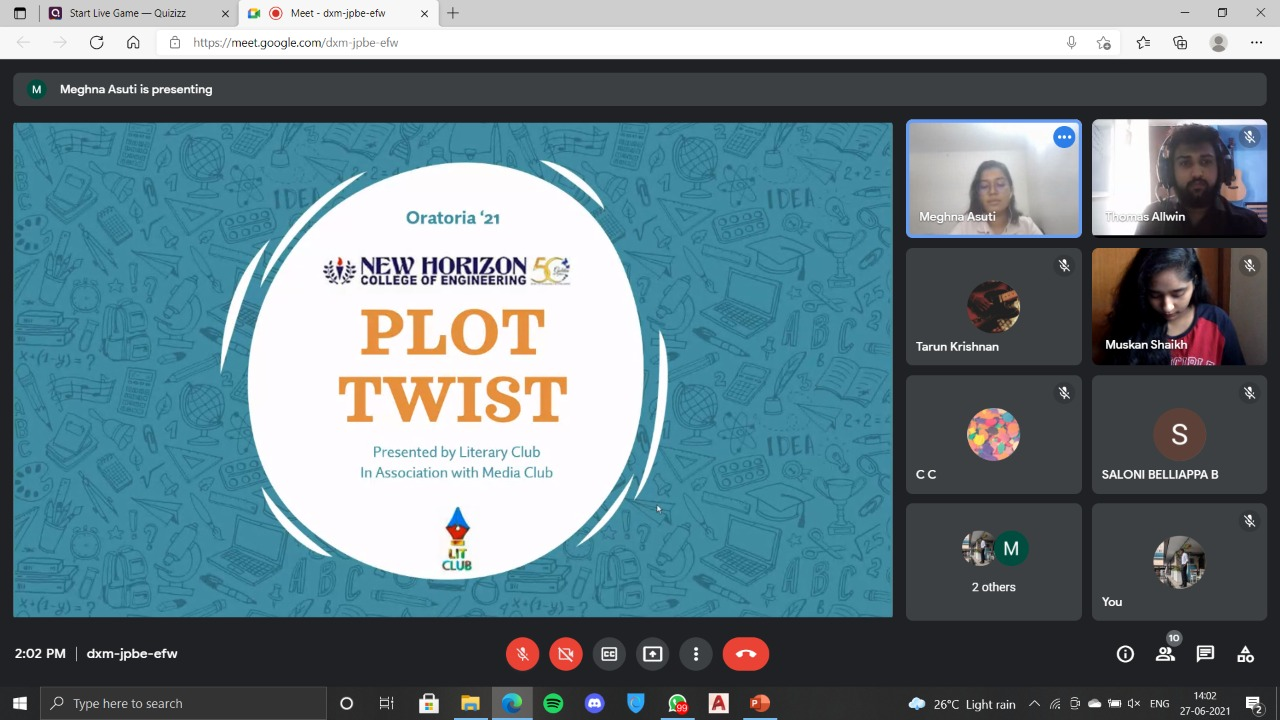Open the in-call chat messages panel
This screenshot has height=720, width=1280.
pyautogui.click(x=1205, y=654)
